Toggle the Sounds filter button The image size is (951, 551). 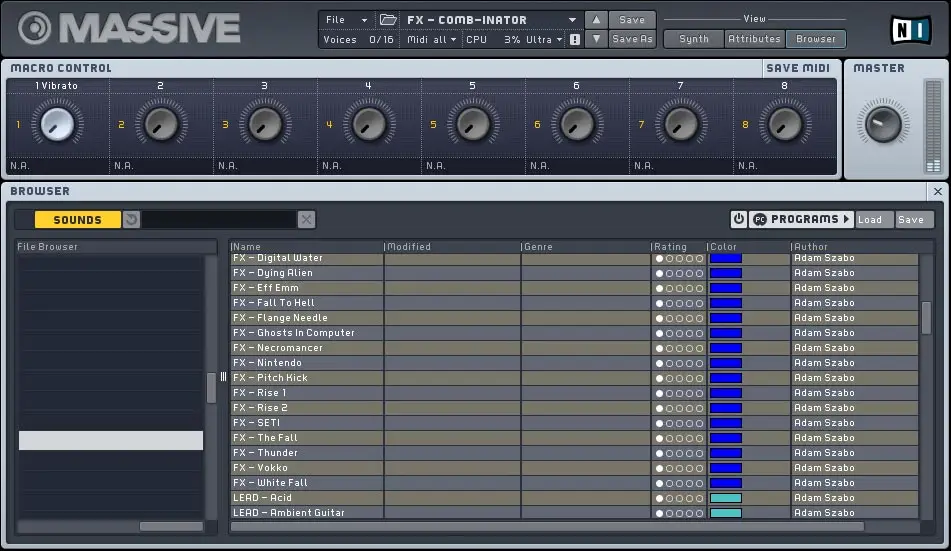[78, 220]
